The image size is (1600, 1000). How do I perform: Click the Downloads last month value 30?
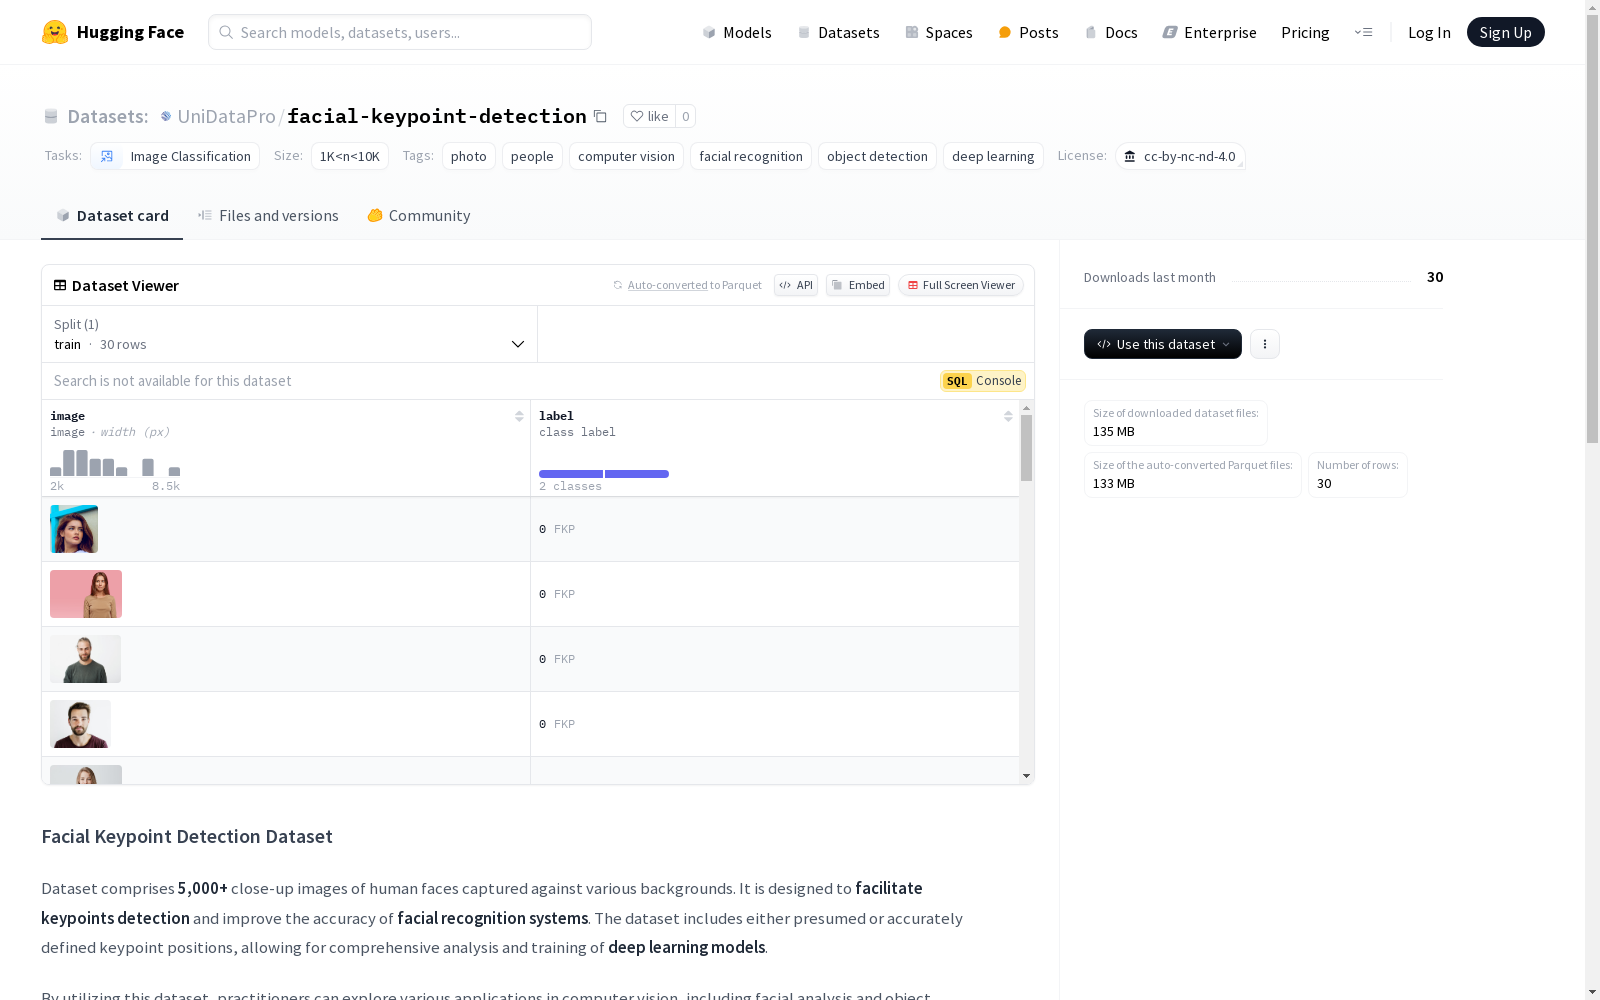1435,277
